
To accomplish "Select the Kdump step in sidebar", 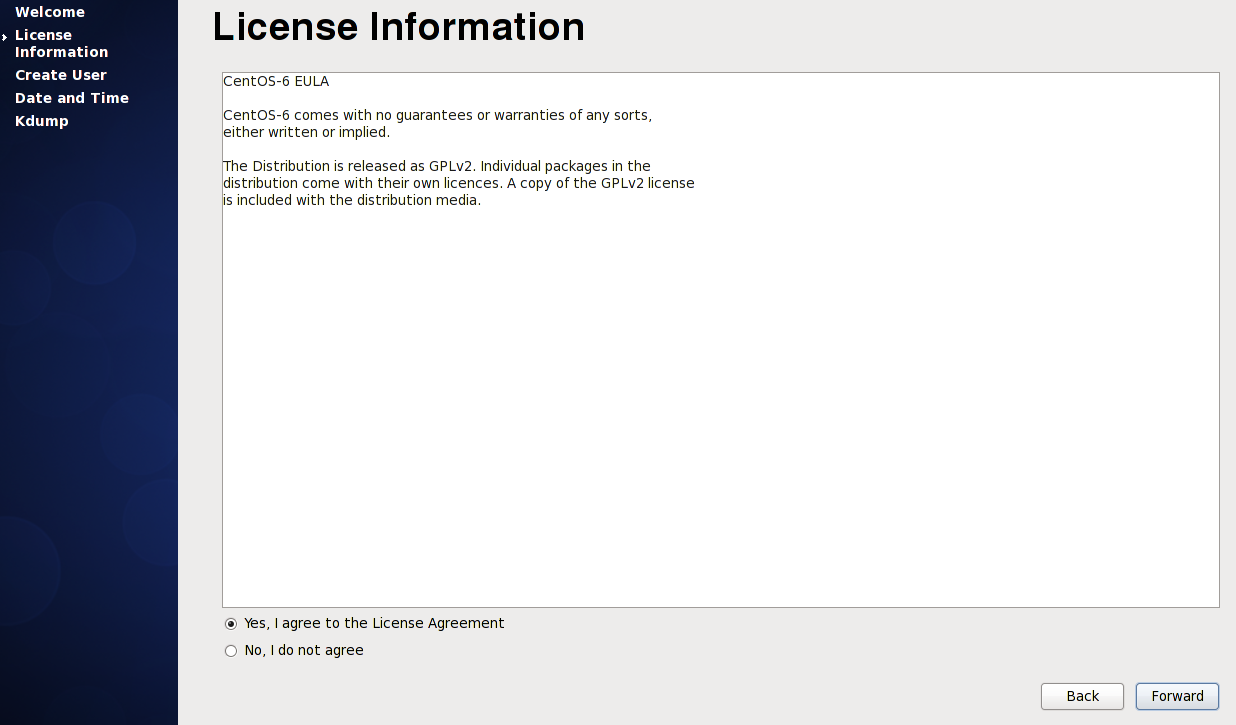I will click(42, 121).
